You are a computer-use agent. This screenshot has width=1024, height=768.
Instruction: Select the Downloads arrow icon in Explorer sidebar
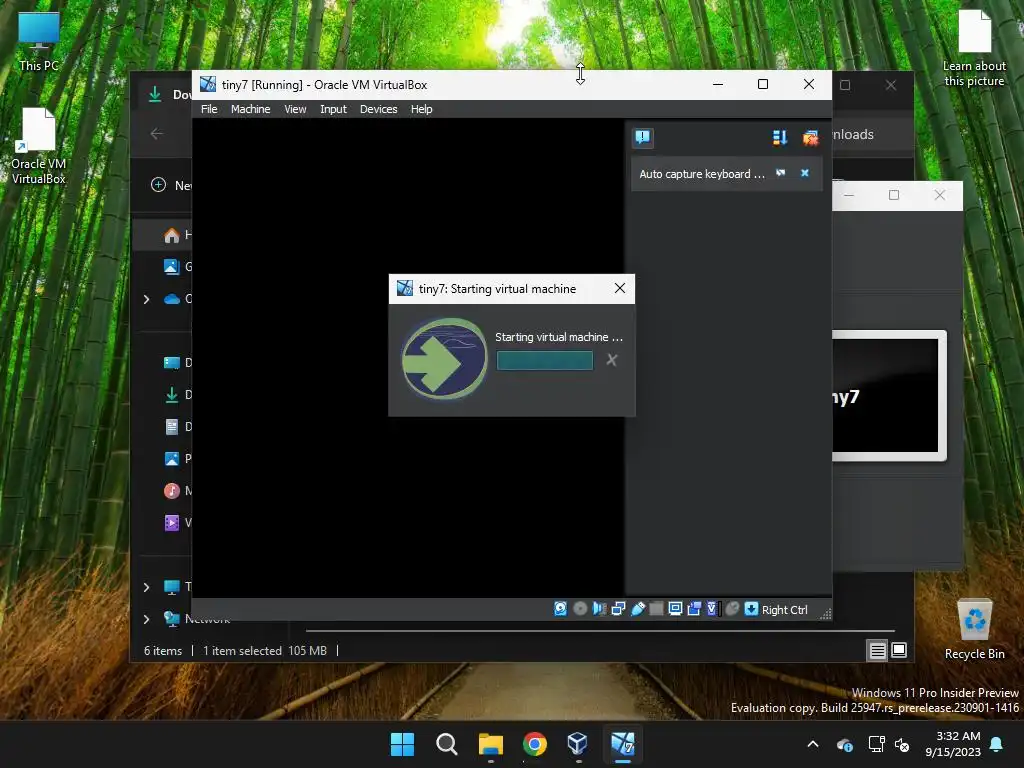172,394
